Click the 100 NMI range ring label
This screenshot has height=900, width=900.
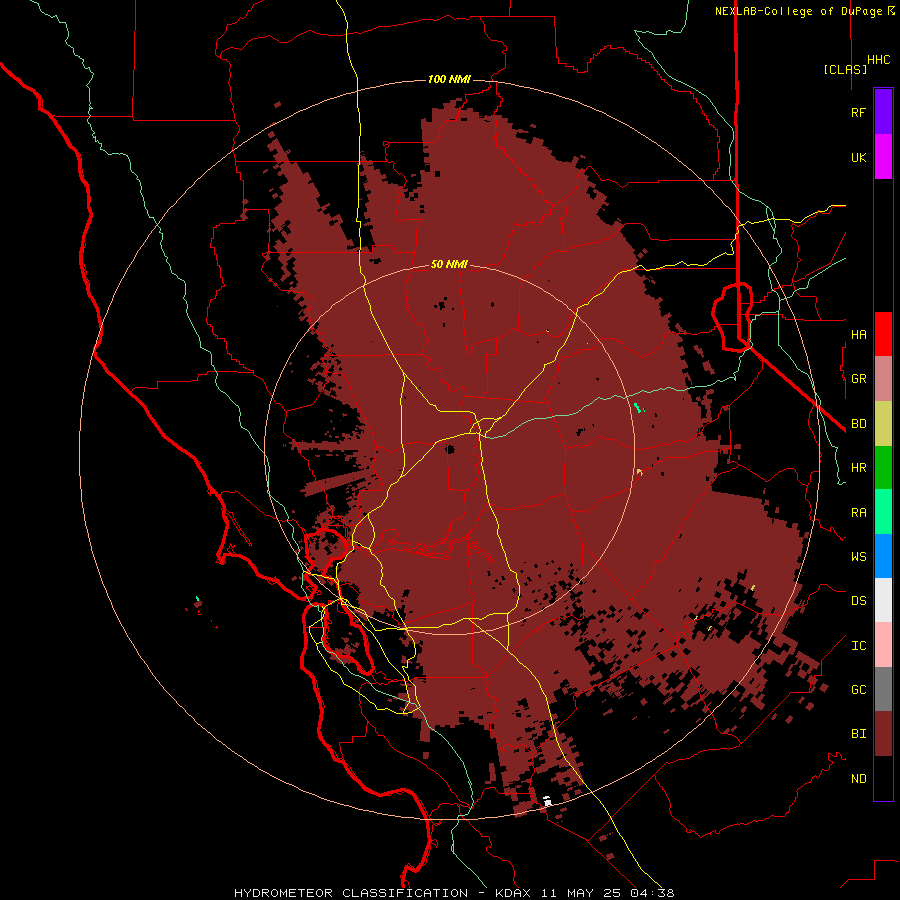click(x=449, y=79)
